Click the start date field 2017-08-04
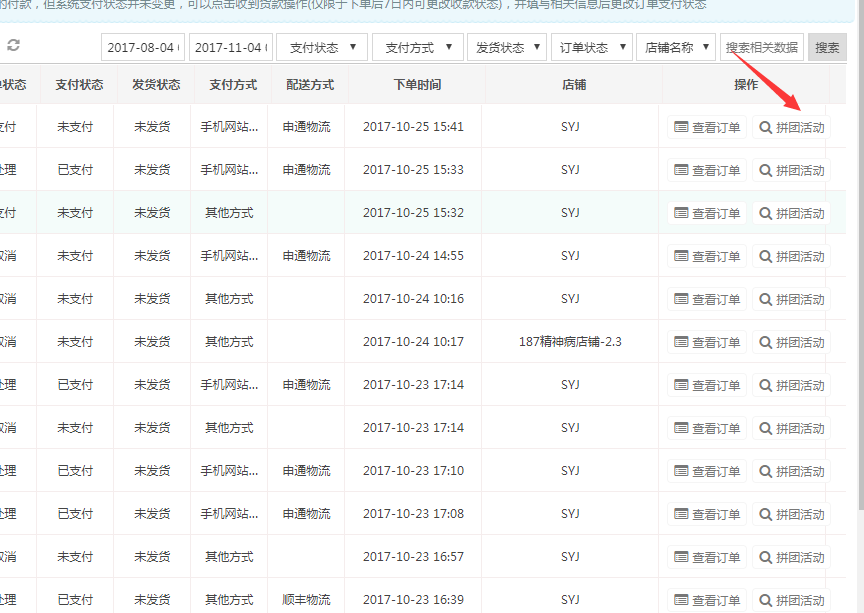Viewport: 864px width, 613px height. [143, 47]
